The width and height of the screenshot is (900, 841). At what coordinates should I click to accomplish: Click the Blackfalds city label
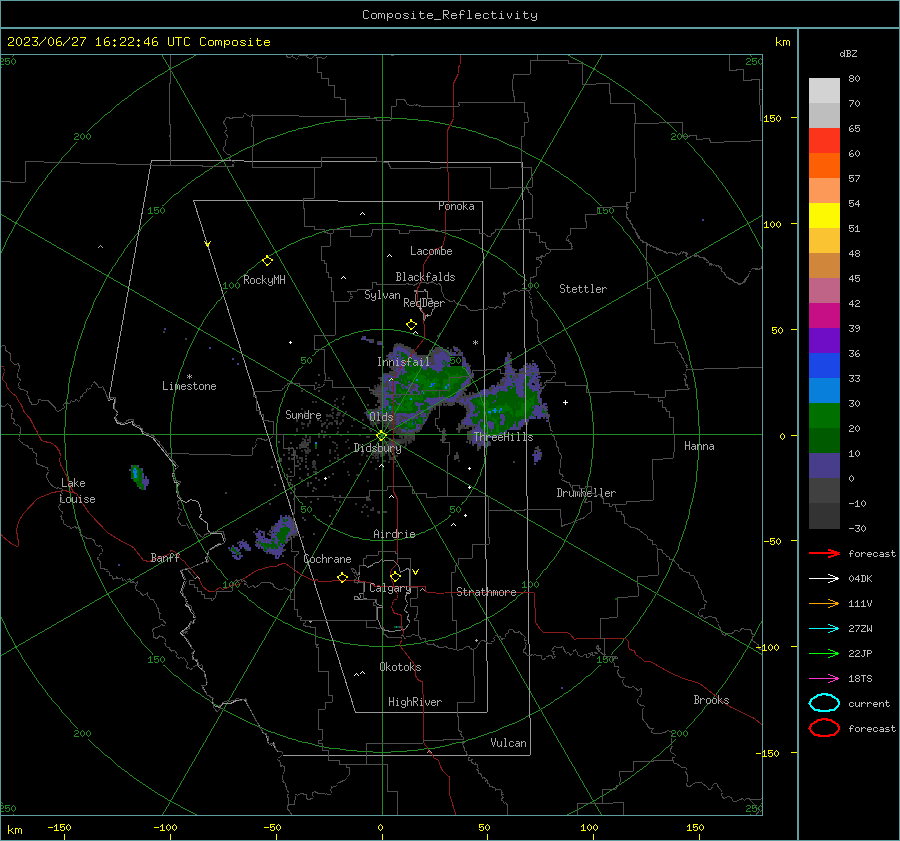click(x=425, y=277)
